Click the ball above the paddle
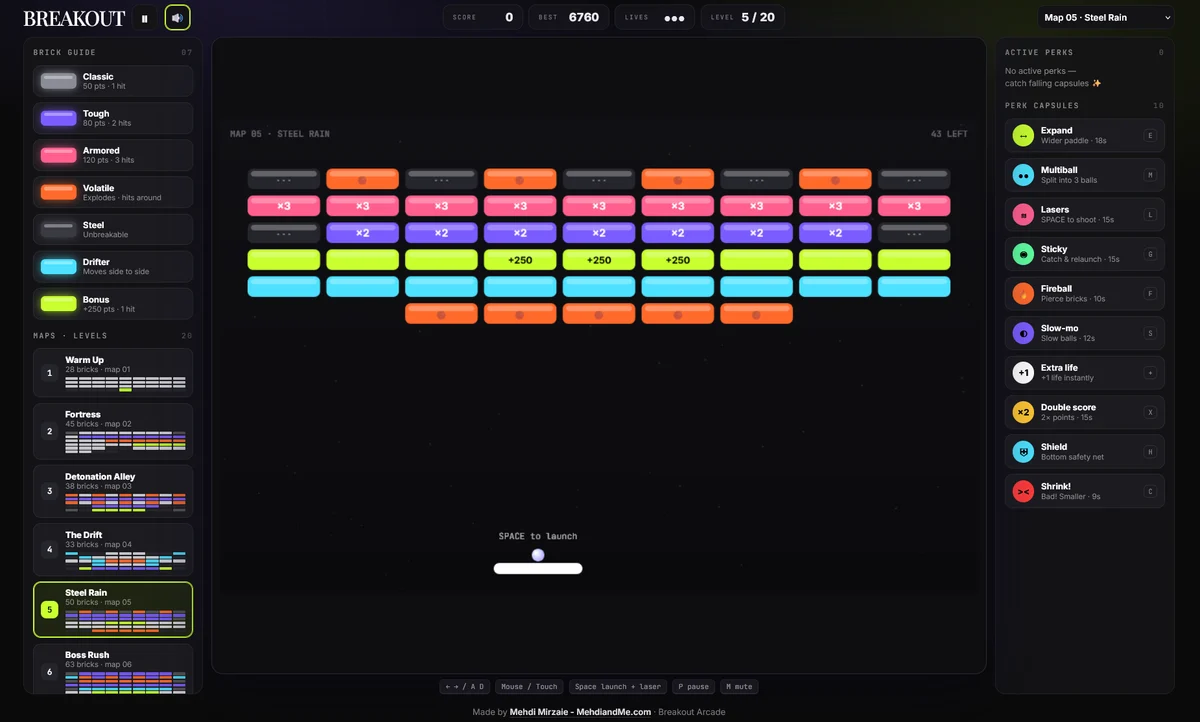Viewport: 1200px width, 722px height. pos(538,555)
